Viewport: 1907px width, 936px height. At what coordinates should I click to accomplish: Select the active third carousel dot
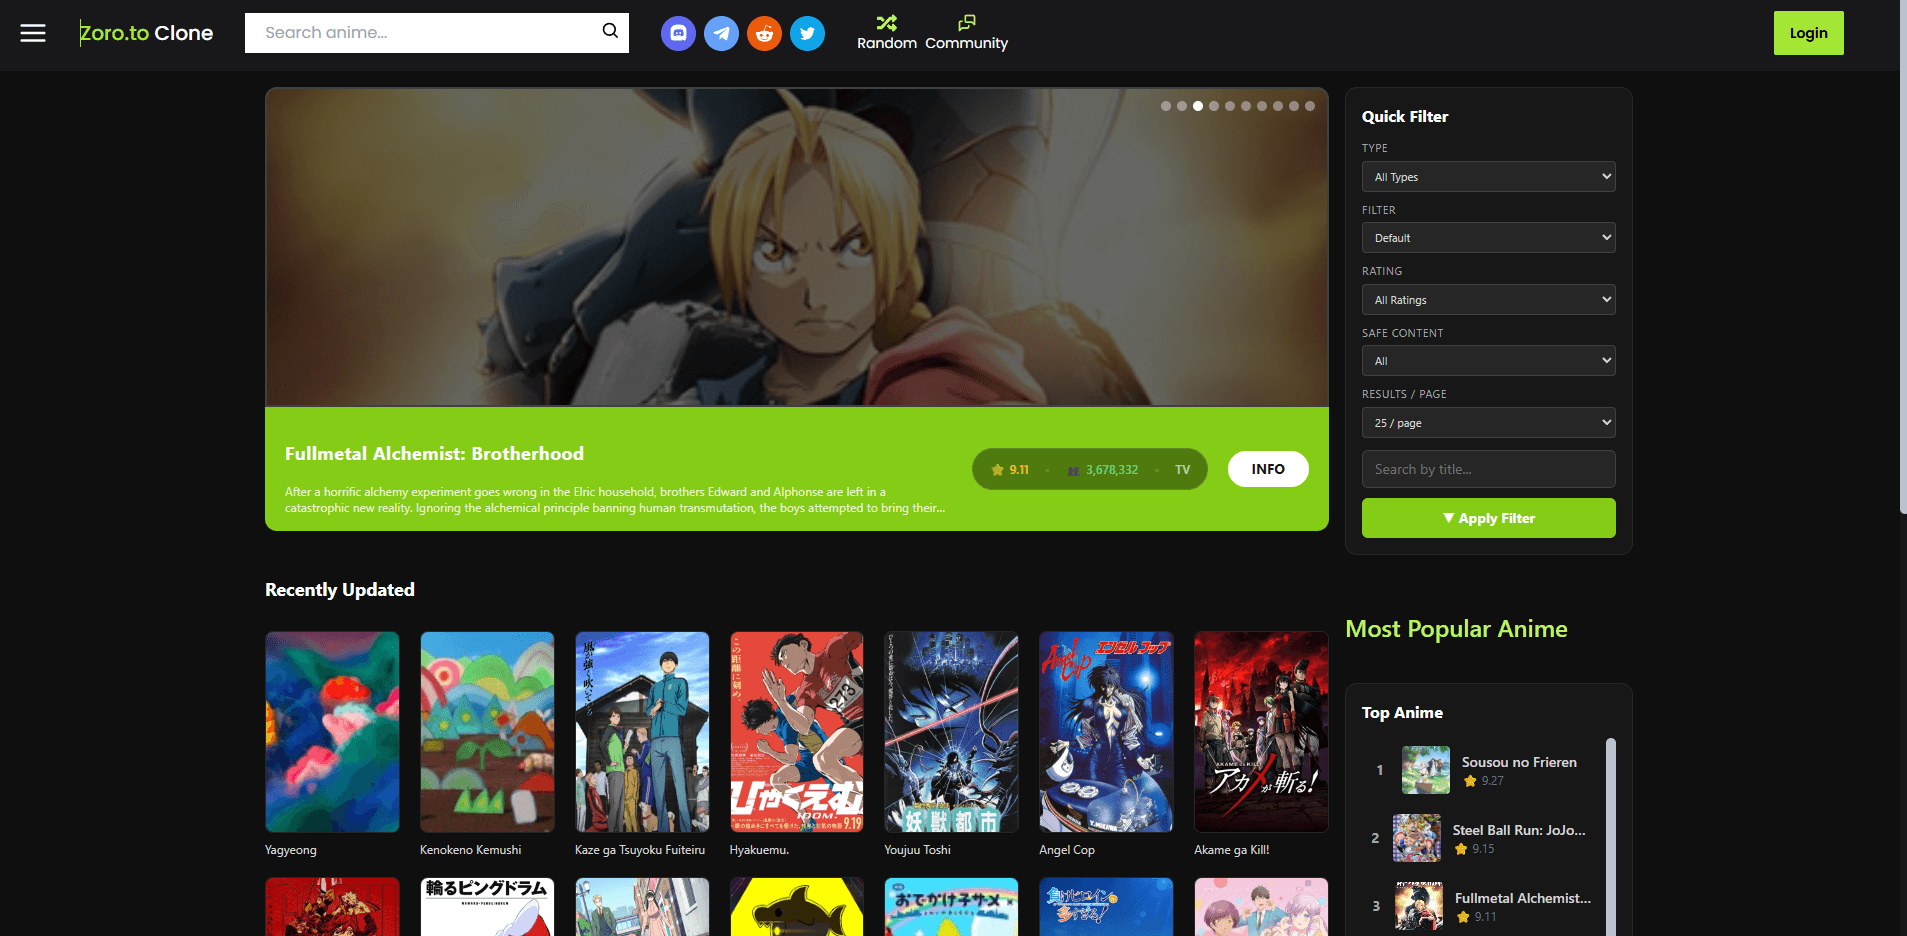(x=1198, y=106)
